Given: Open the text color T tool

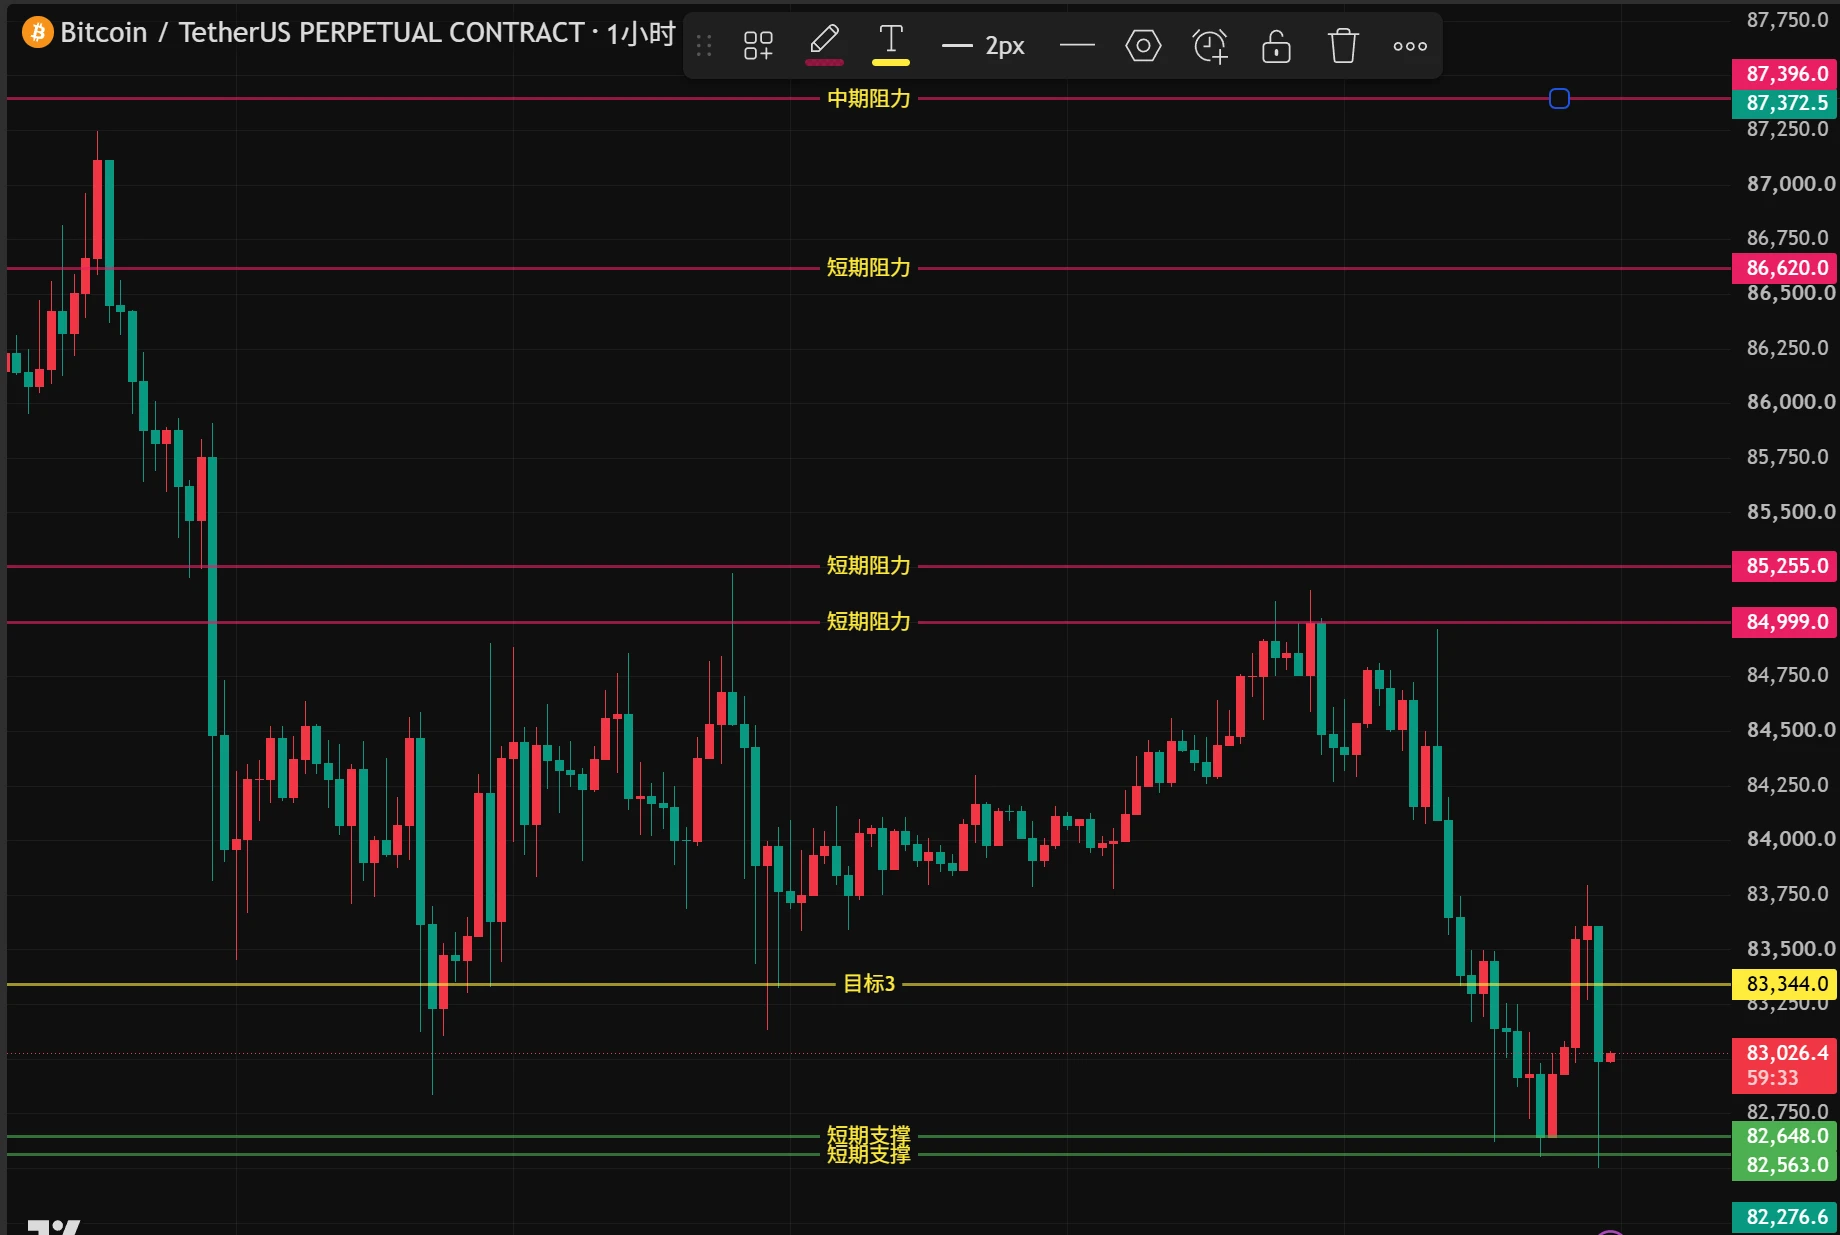Looking at the screenshot, I should (x=890, y=45).
